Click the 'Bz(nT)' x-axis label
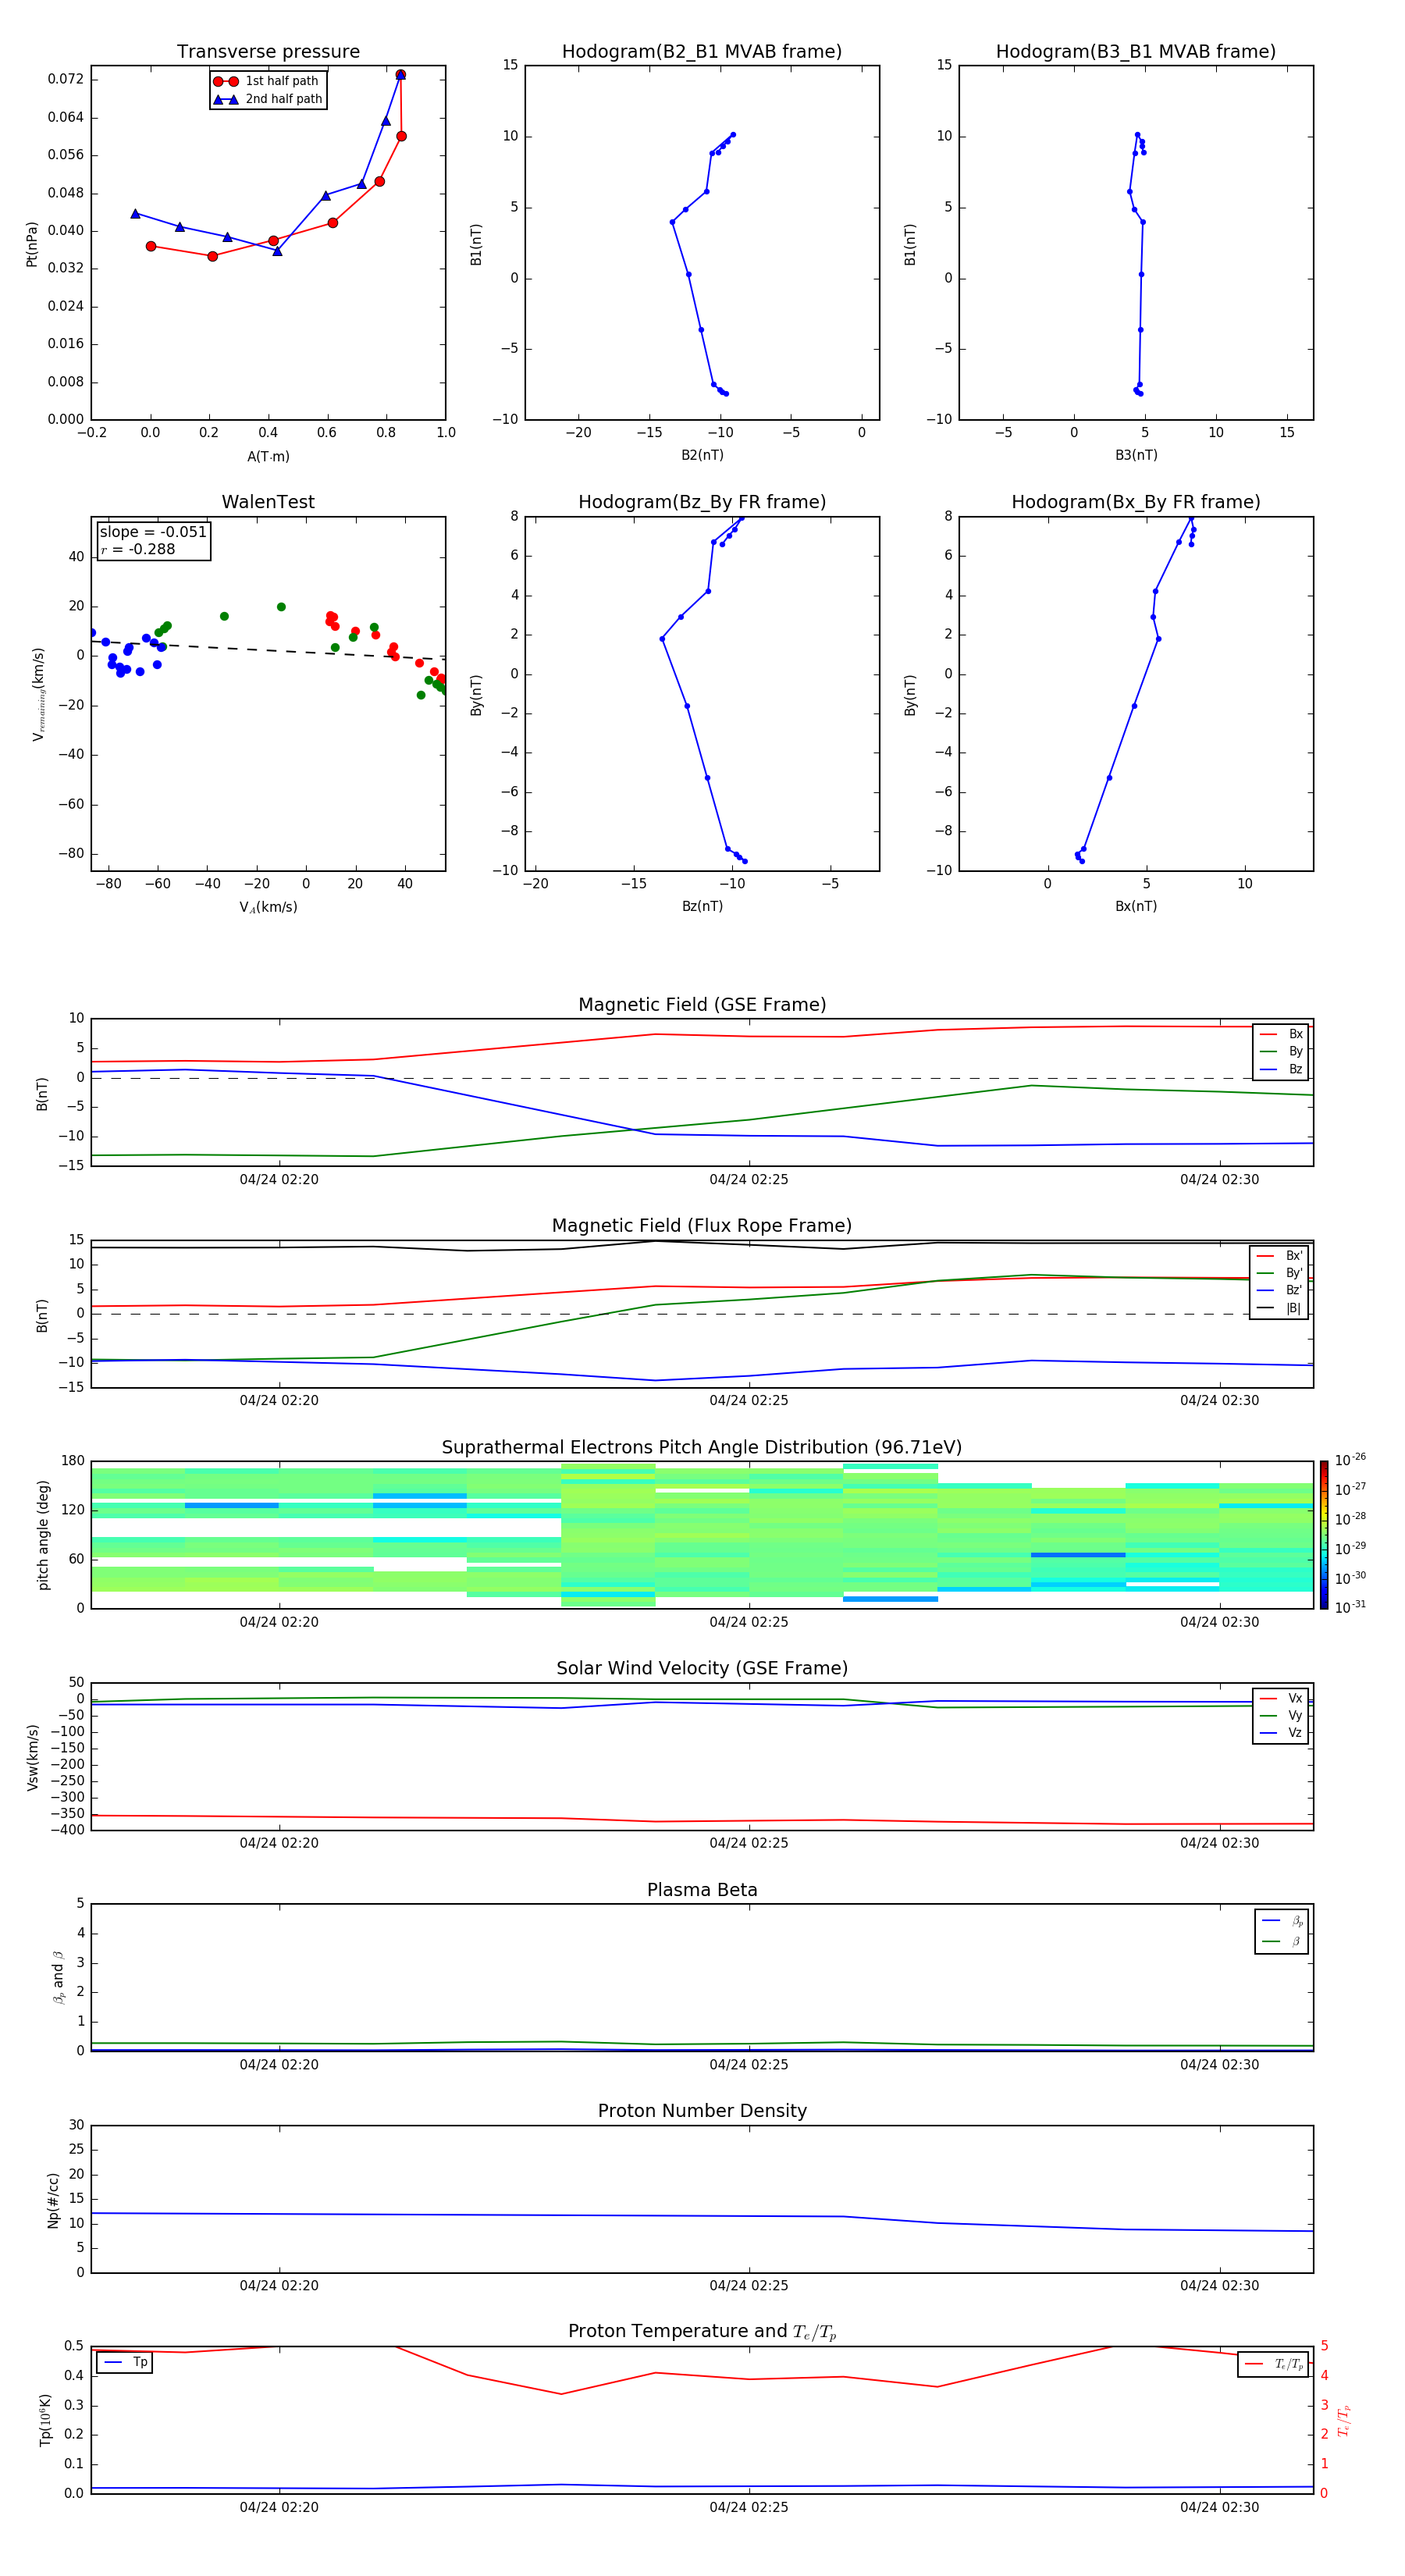The width and height of the screenshot is (1405, 2576). [x=702, y=906]
